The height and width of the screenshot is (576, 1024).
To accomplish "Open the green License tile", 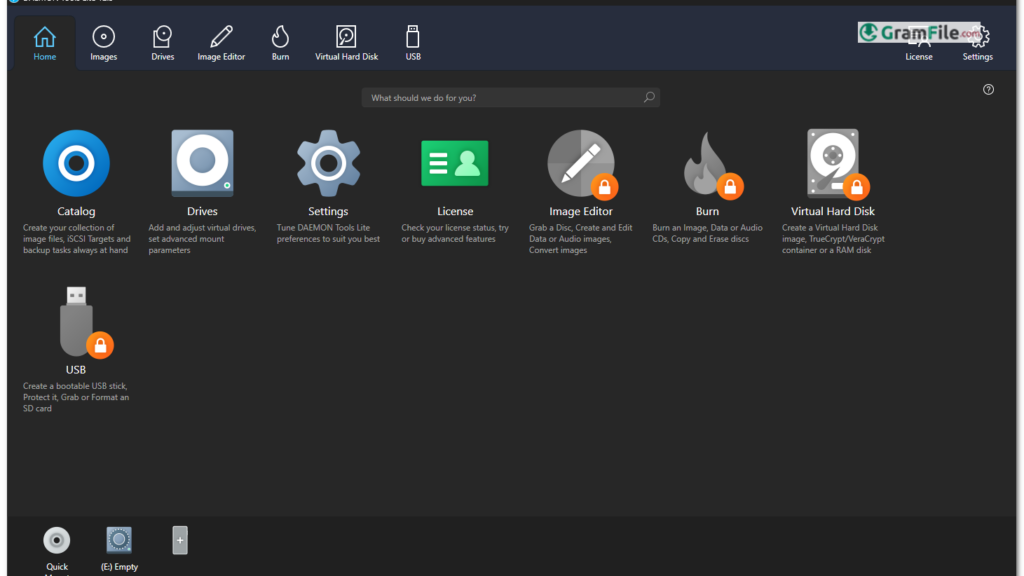I will (455, 163).
